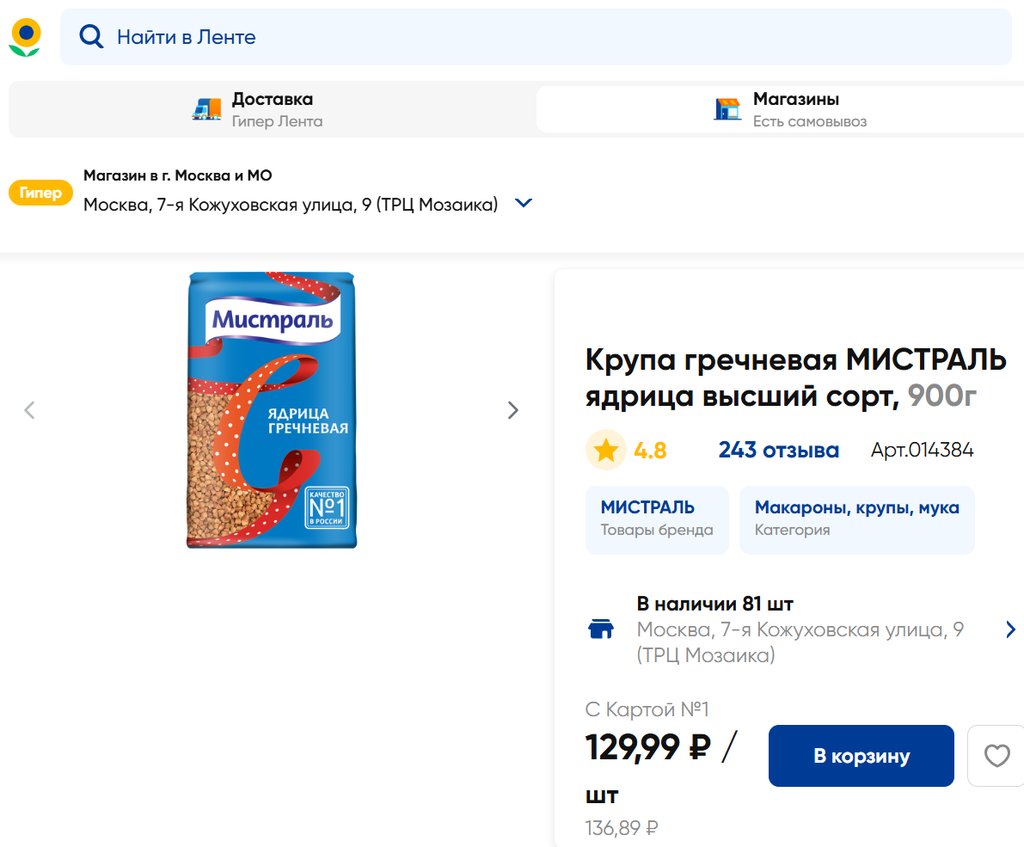Image resolution: width=1024 pixels, height=847 pixels.
Task: Open the 243 отзыва reviews link
Action: pyautogui.click(x=778, y=450)
